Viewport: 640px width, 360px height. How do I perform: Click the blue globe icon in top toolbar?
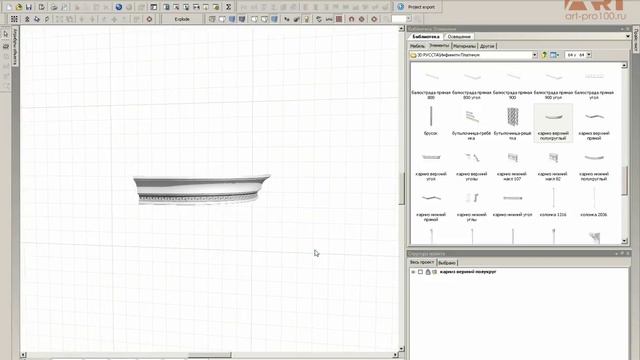[119, 7]
